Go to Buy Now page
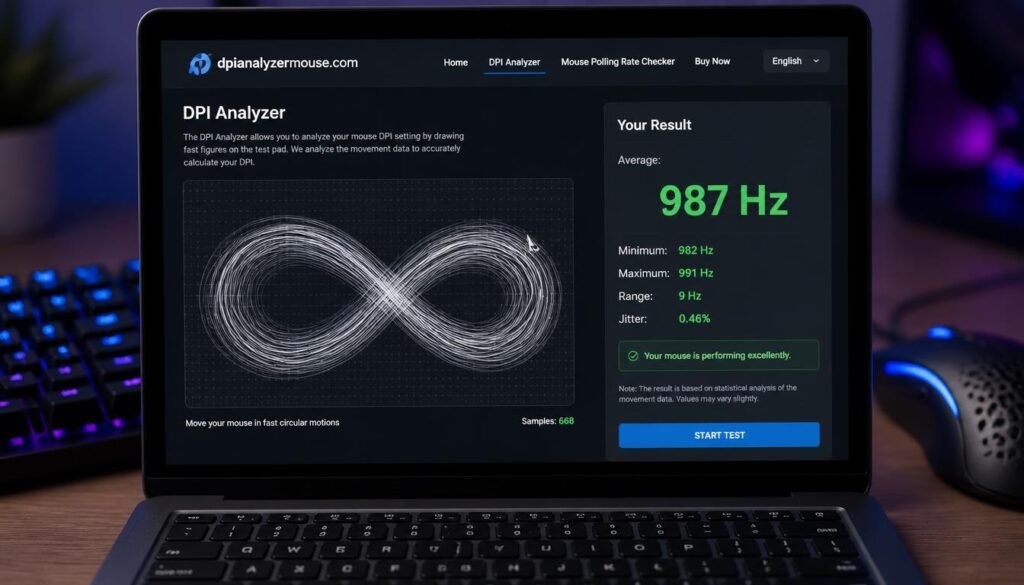Viewport: 1024px width, 585px height. (x=712, y=61)
